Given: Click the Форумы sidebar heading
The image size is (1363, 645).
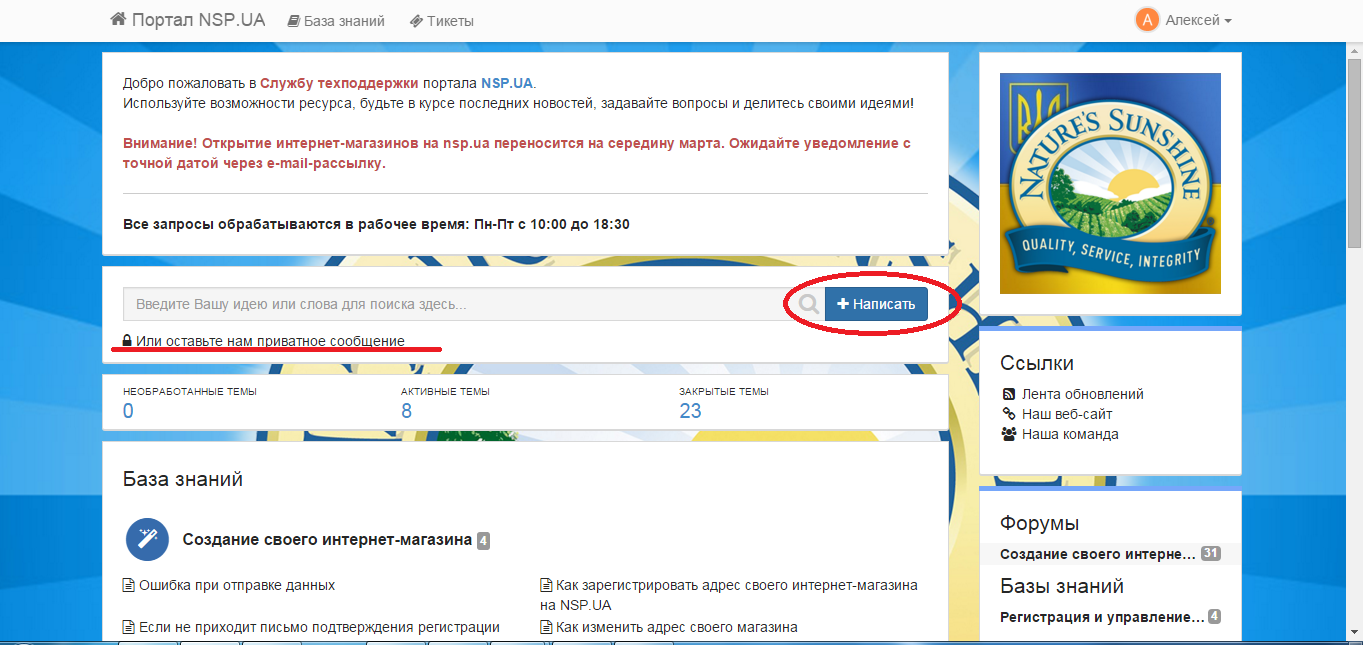Looking at the screenshot, I should pos(1040,523).
